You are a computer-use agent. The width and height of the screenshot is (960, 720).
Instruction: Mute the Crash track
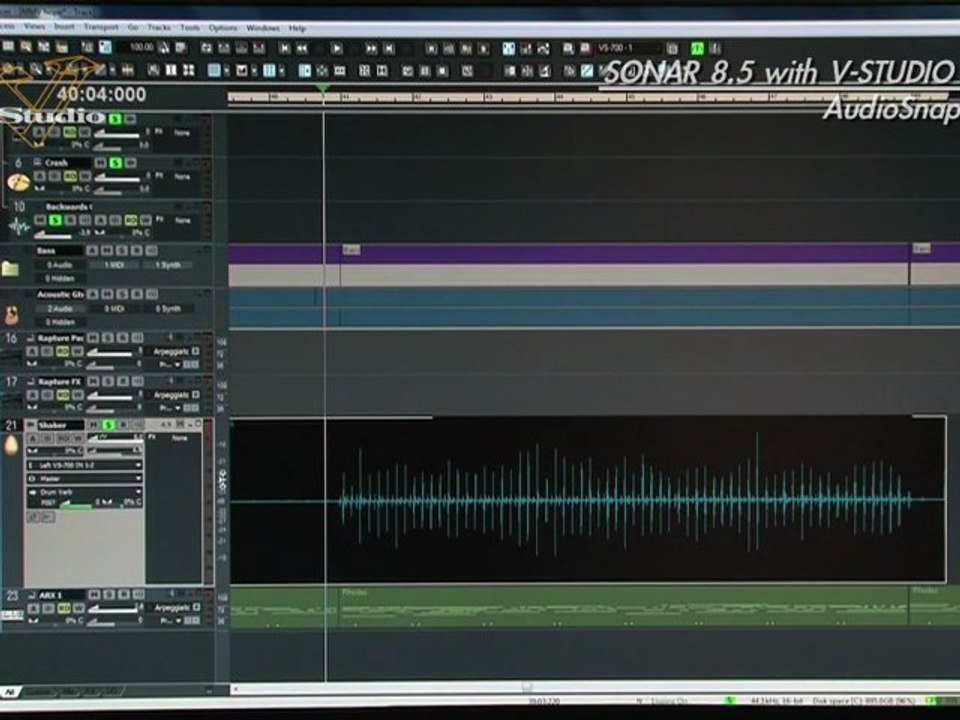click(x=101, y=163)
